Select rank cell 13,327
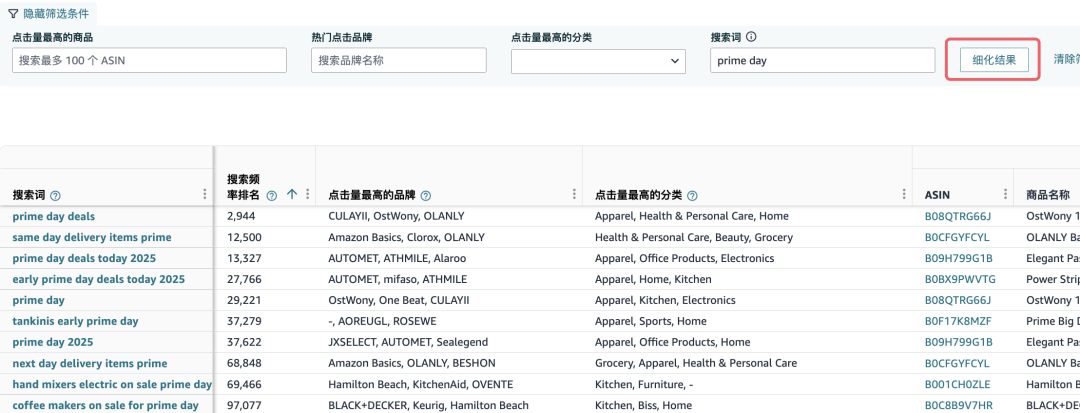 coord(244,258)
